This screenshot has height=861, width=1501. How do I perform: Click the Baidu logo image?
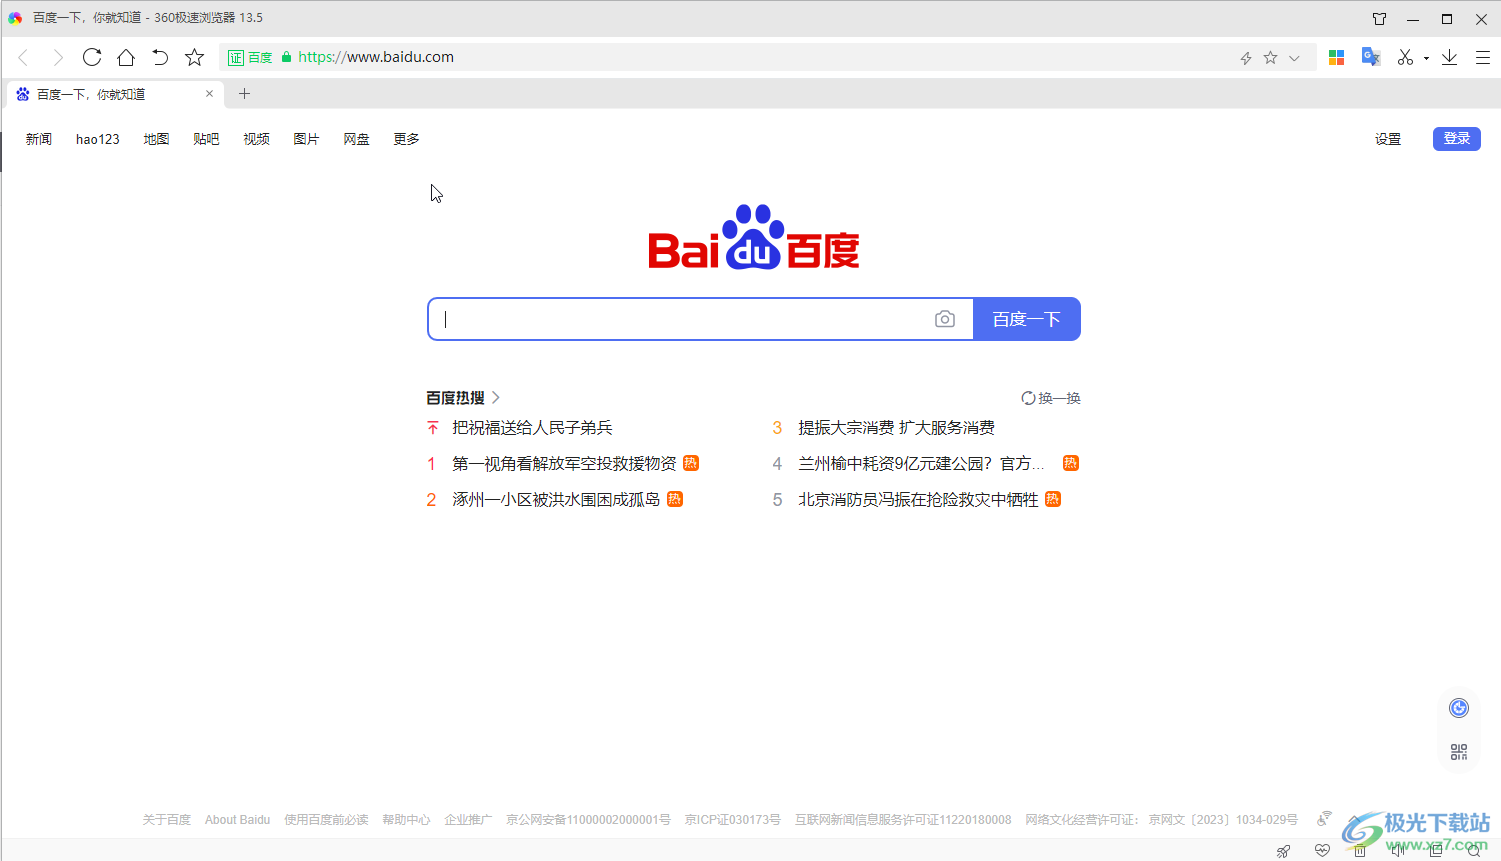(x=754, y=238)
